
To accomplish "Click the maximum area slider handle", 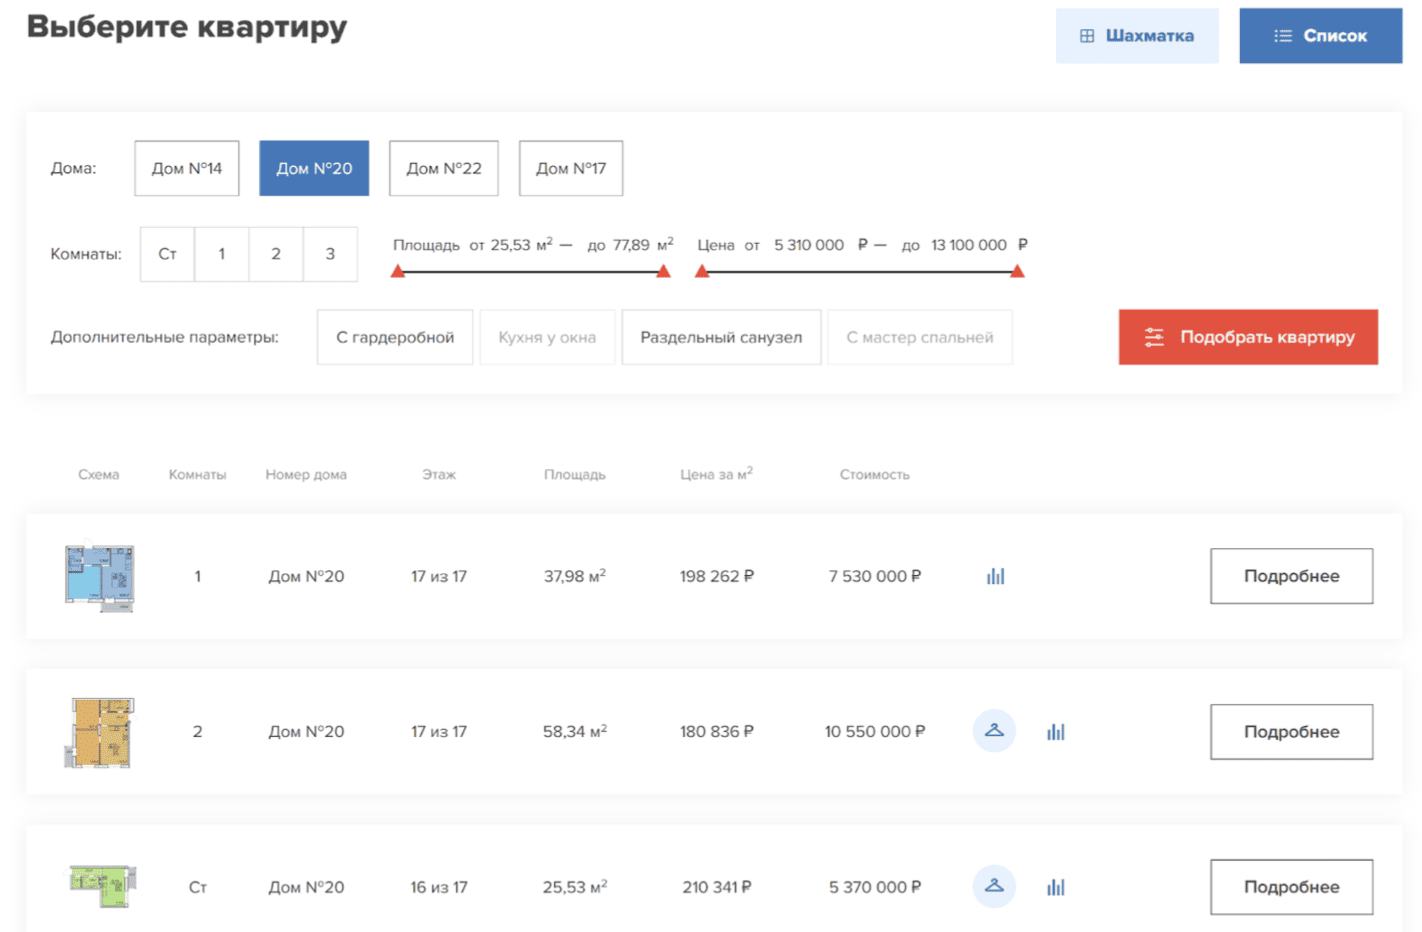I will (x=663, y=271).
